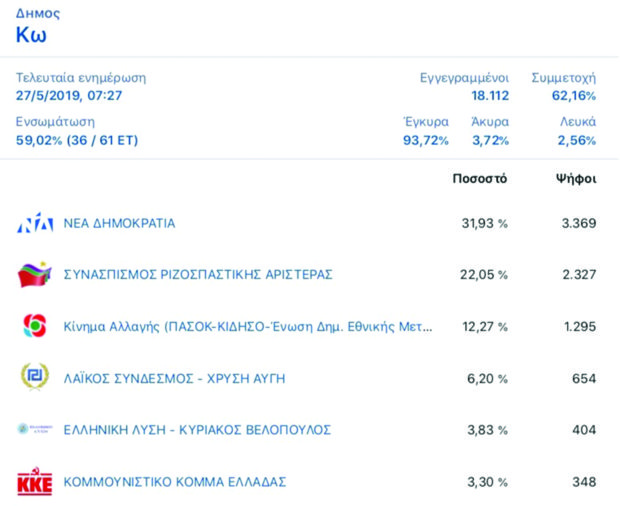Viewport: 620px width, 506px height.
Task: Click the Συμμετοχή 62,16% value
Action: click(x=576, y=96)
